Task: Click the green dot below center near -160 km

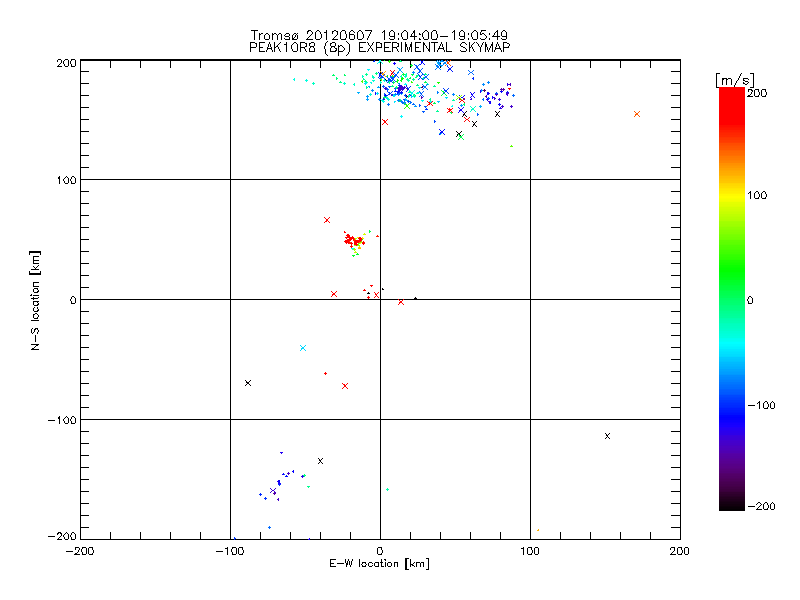Action: [x=388, y=490]
